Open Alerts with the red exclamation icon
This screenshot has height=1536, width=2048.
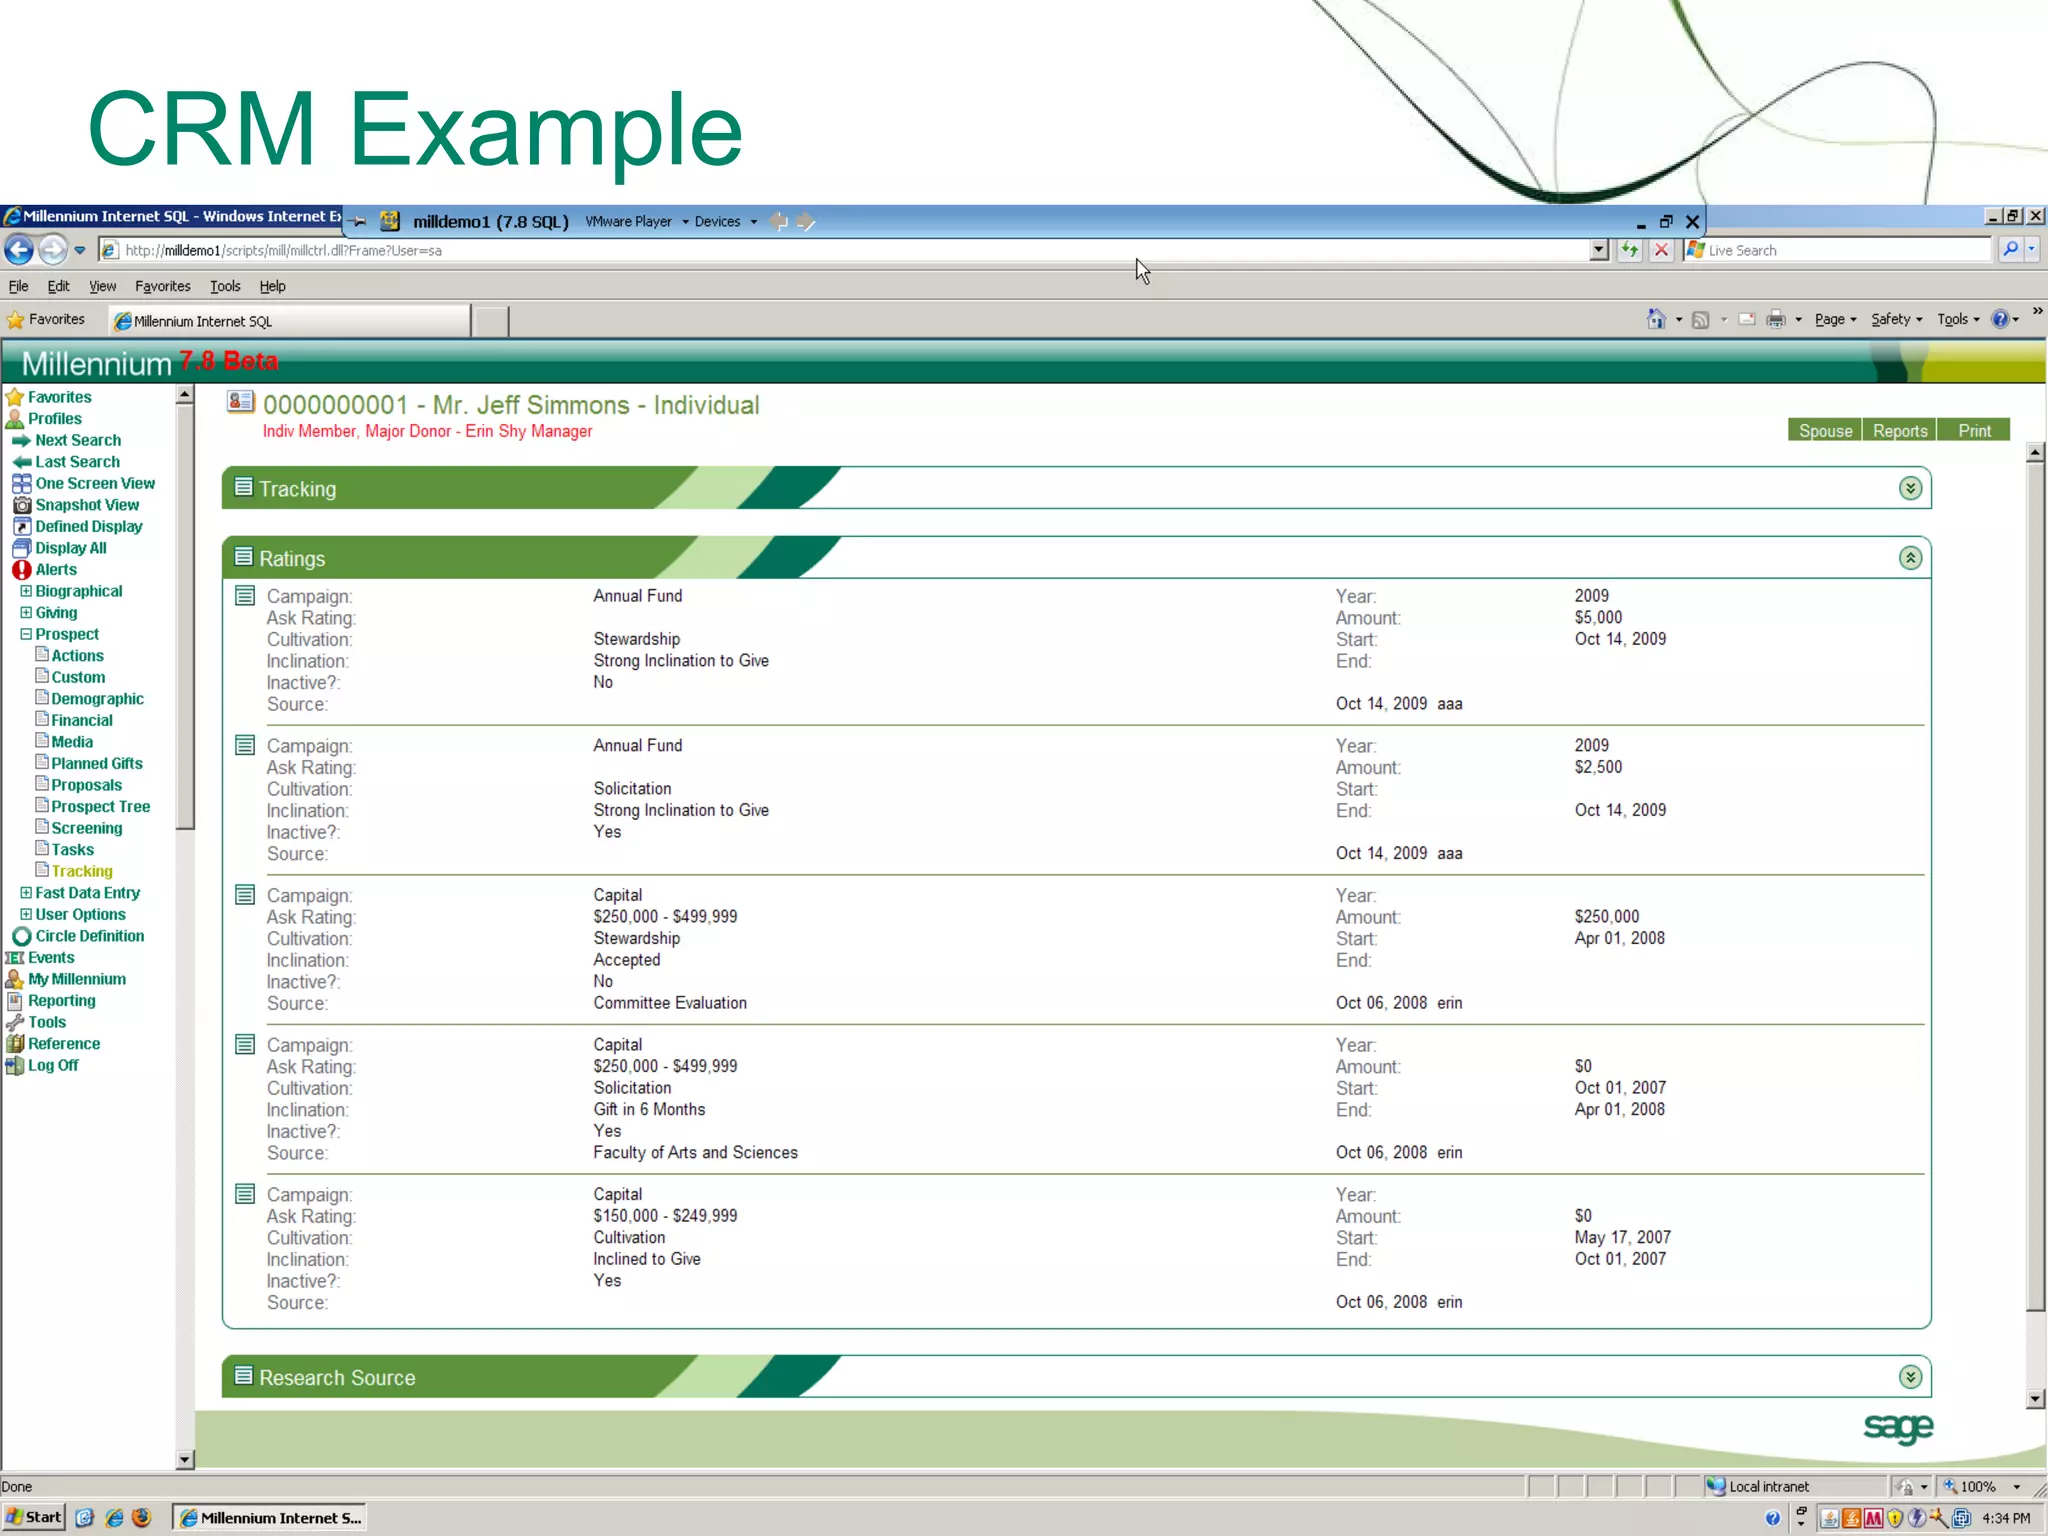pos(22,570)
